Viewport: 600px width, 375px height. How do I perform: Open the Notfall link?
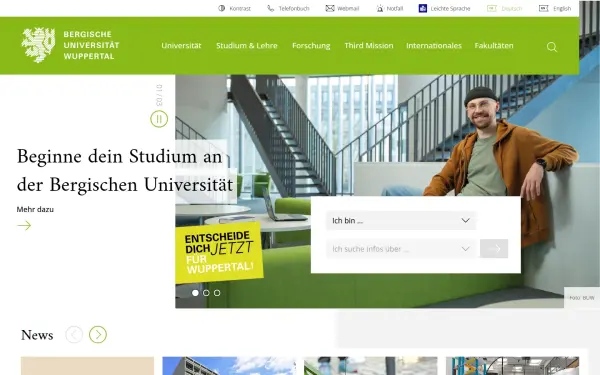click(395, 8)
